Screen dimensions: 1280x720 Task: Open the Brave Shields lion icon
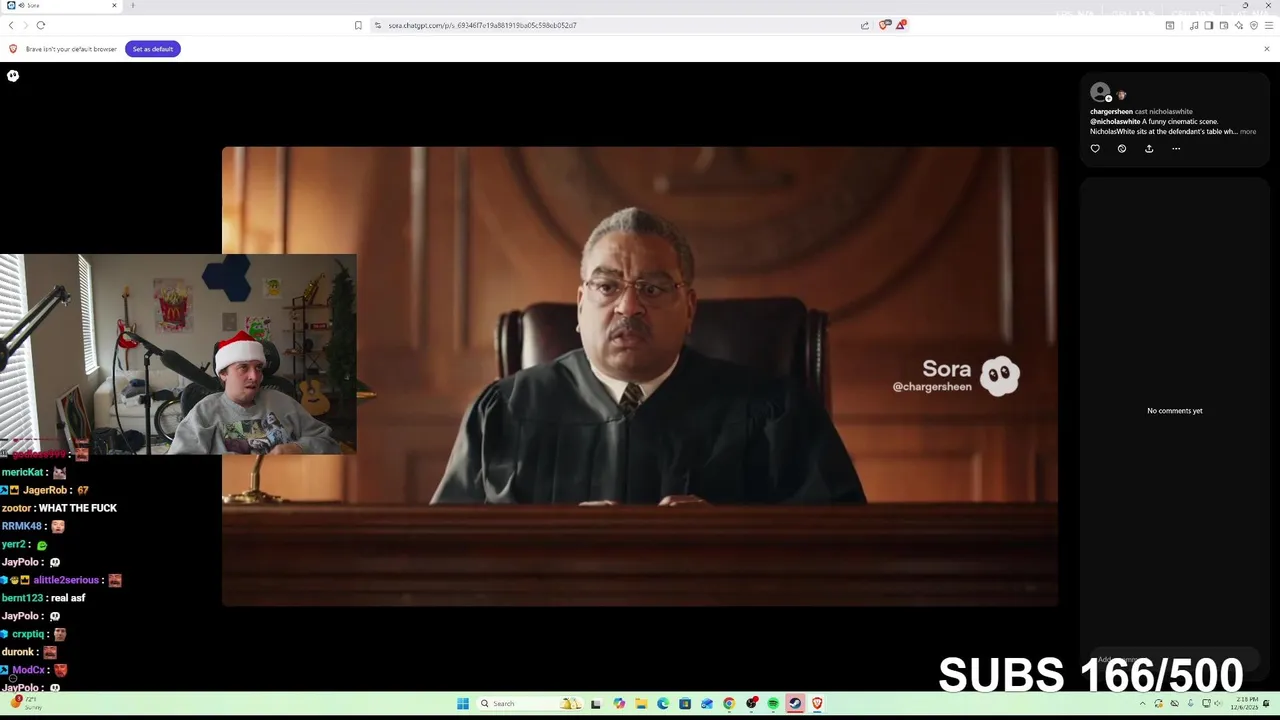884,25
